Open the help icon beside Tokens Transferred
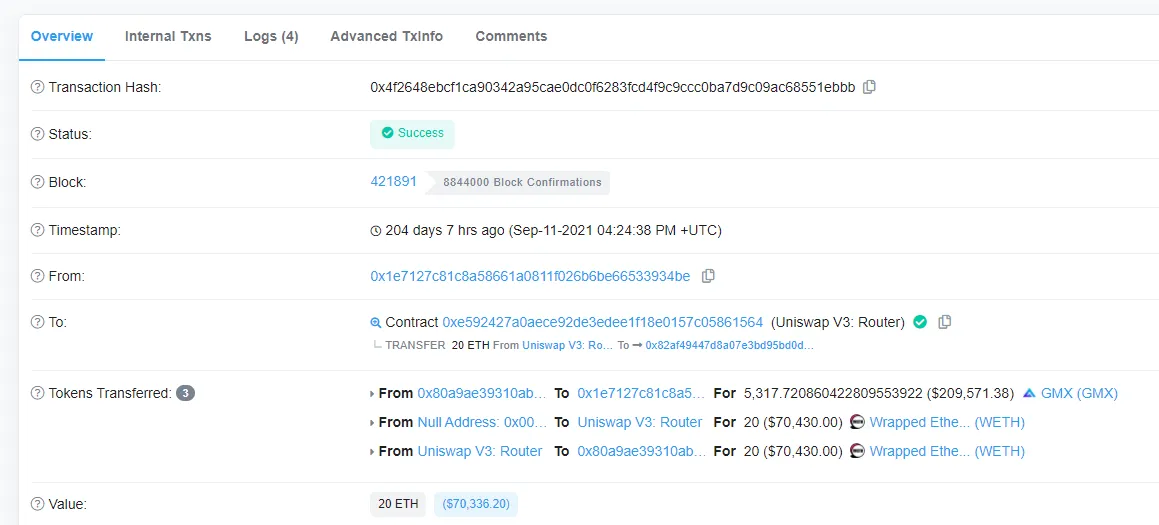Image resolution: width=1159 pixels, height=525 pixels. (37, 393)
